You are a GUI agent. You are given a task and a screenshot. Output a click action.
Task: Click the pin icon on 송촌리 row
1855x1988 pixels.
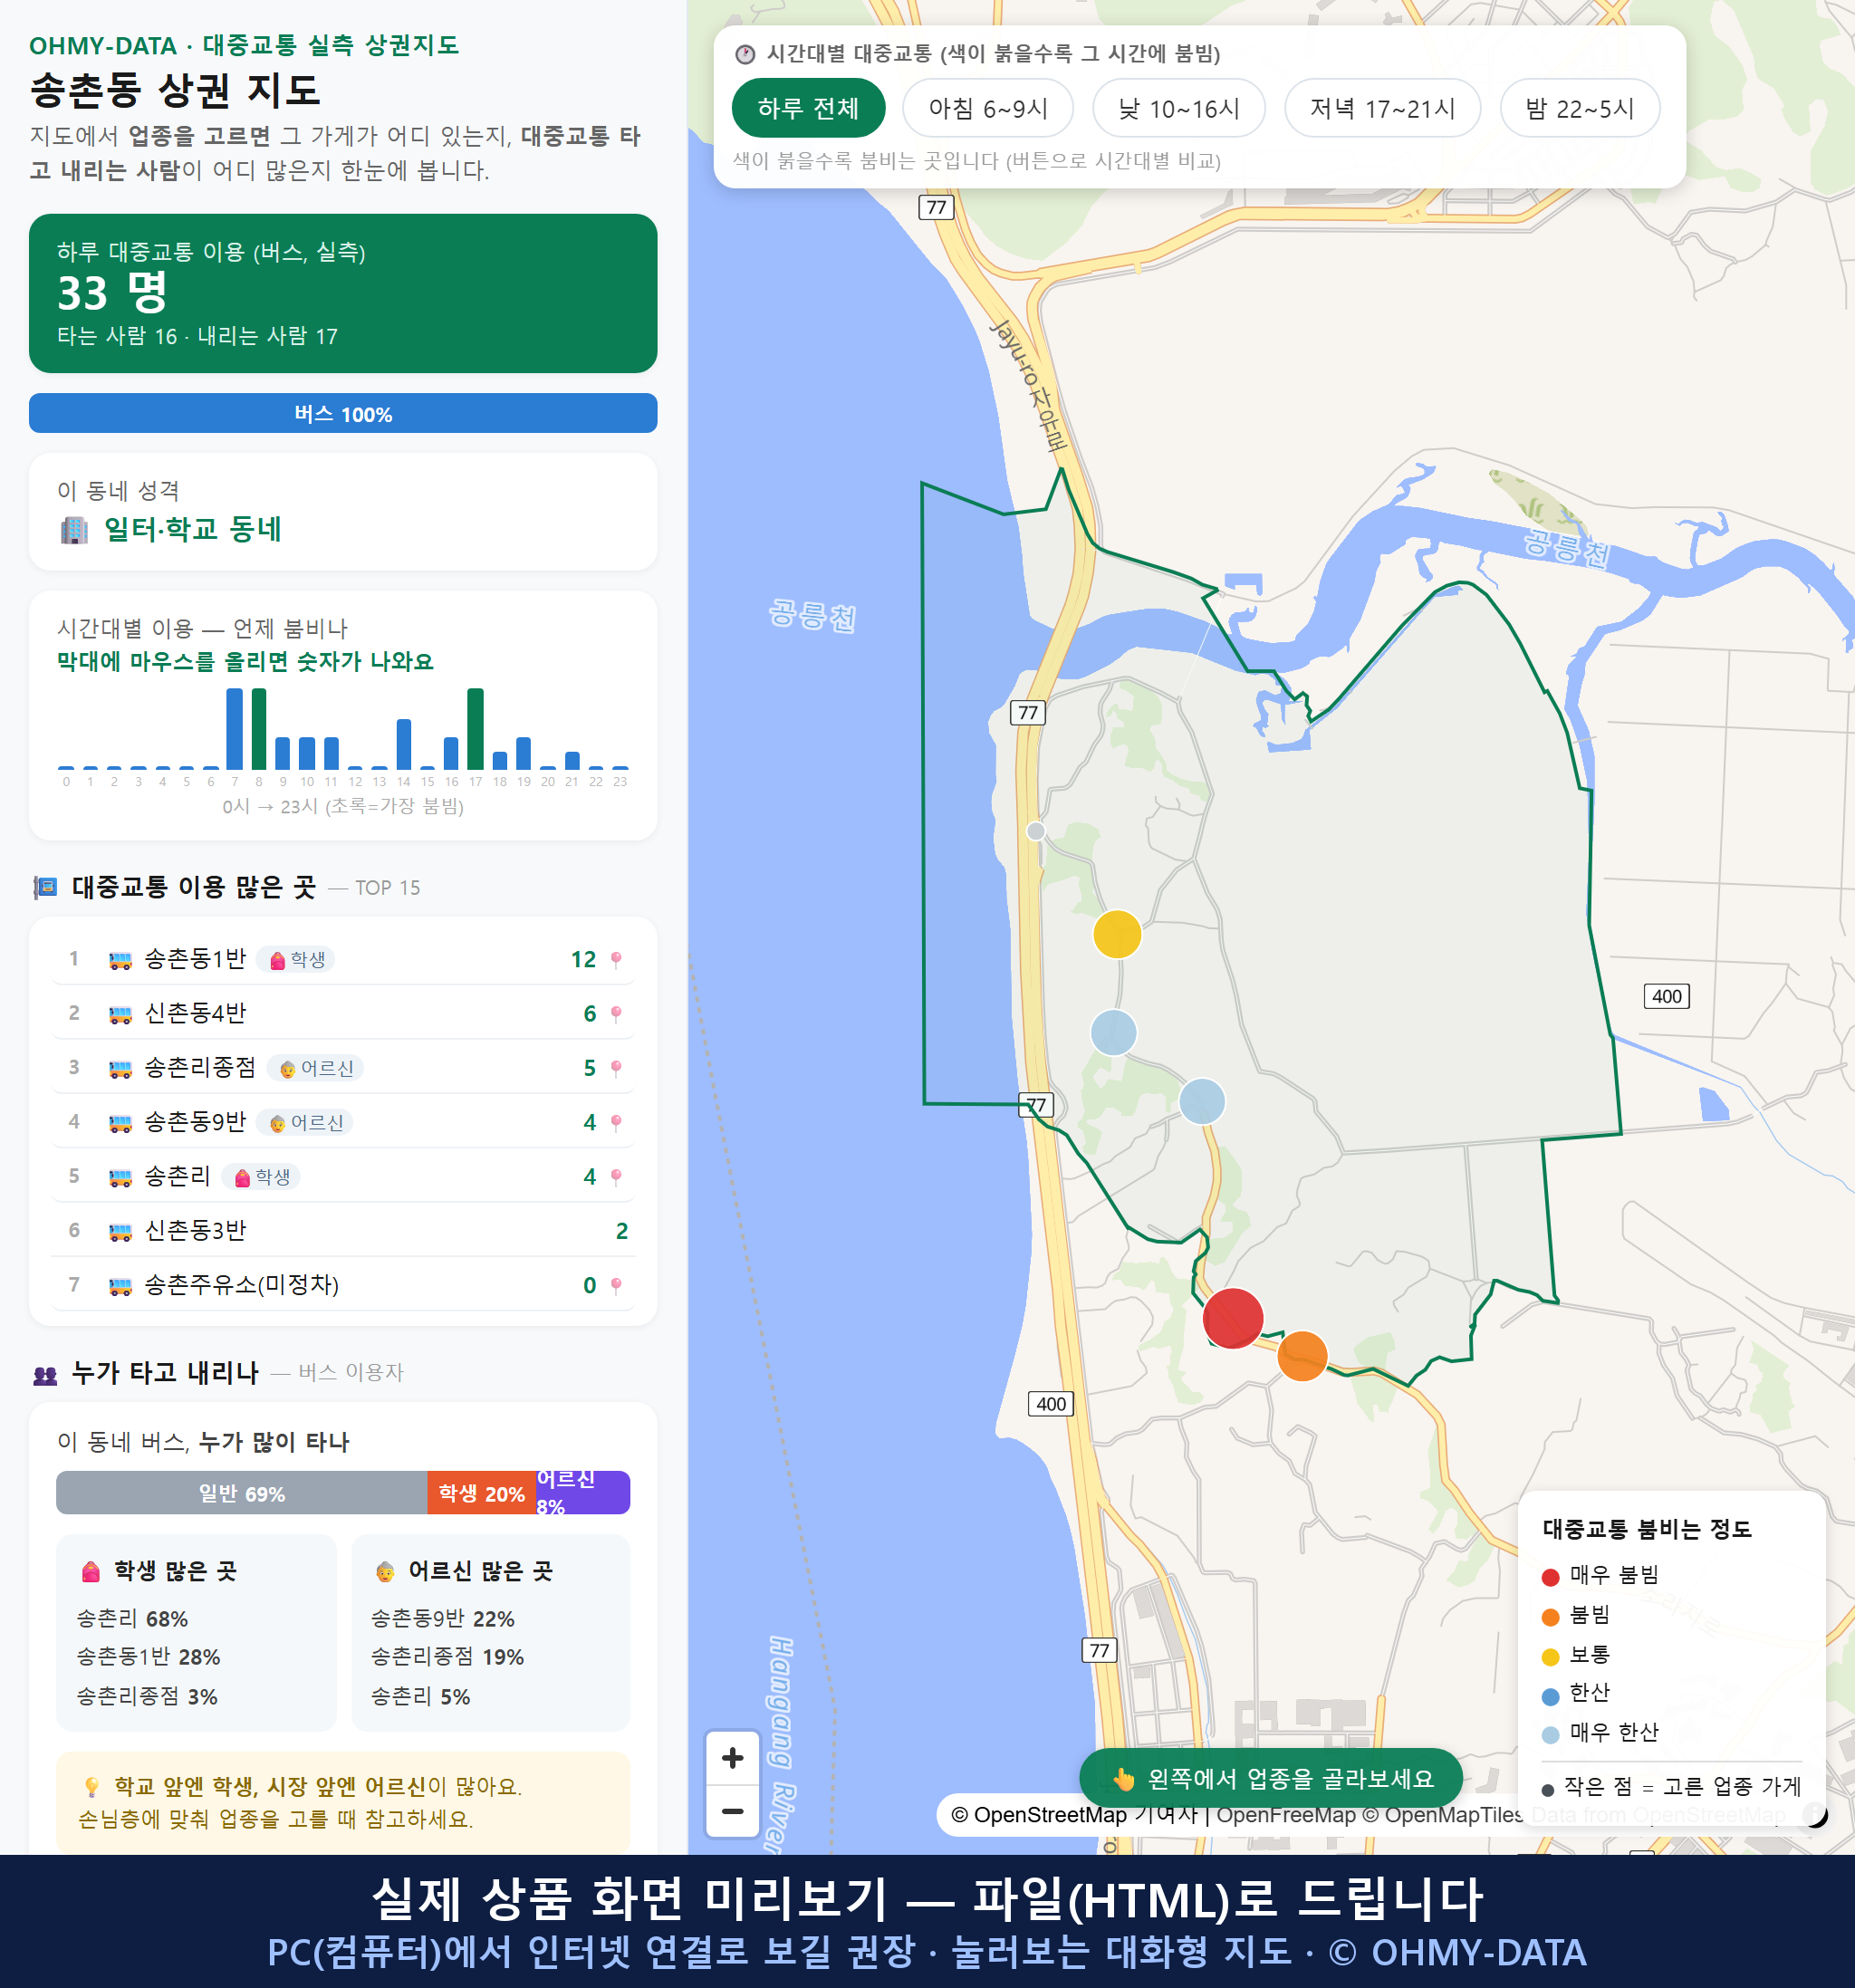pos(616,1177)
